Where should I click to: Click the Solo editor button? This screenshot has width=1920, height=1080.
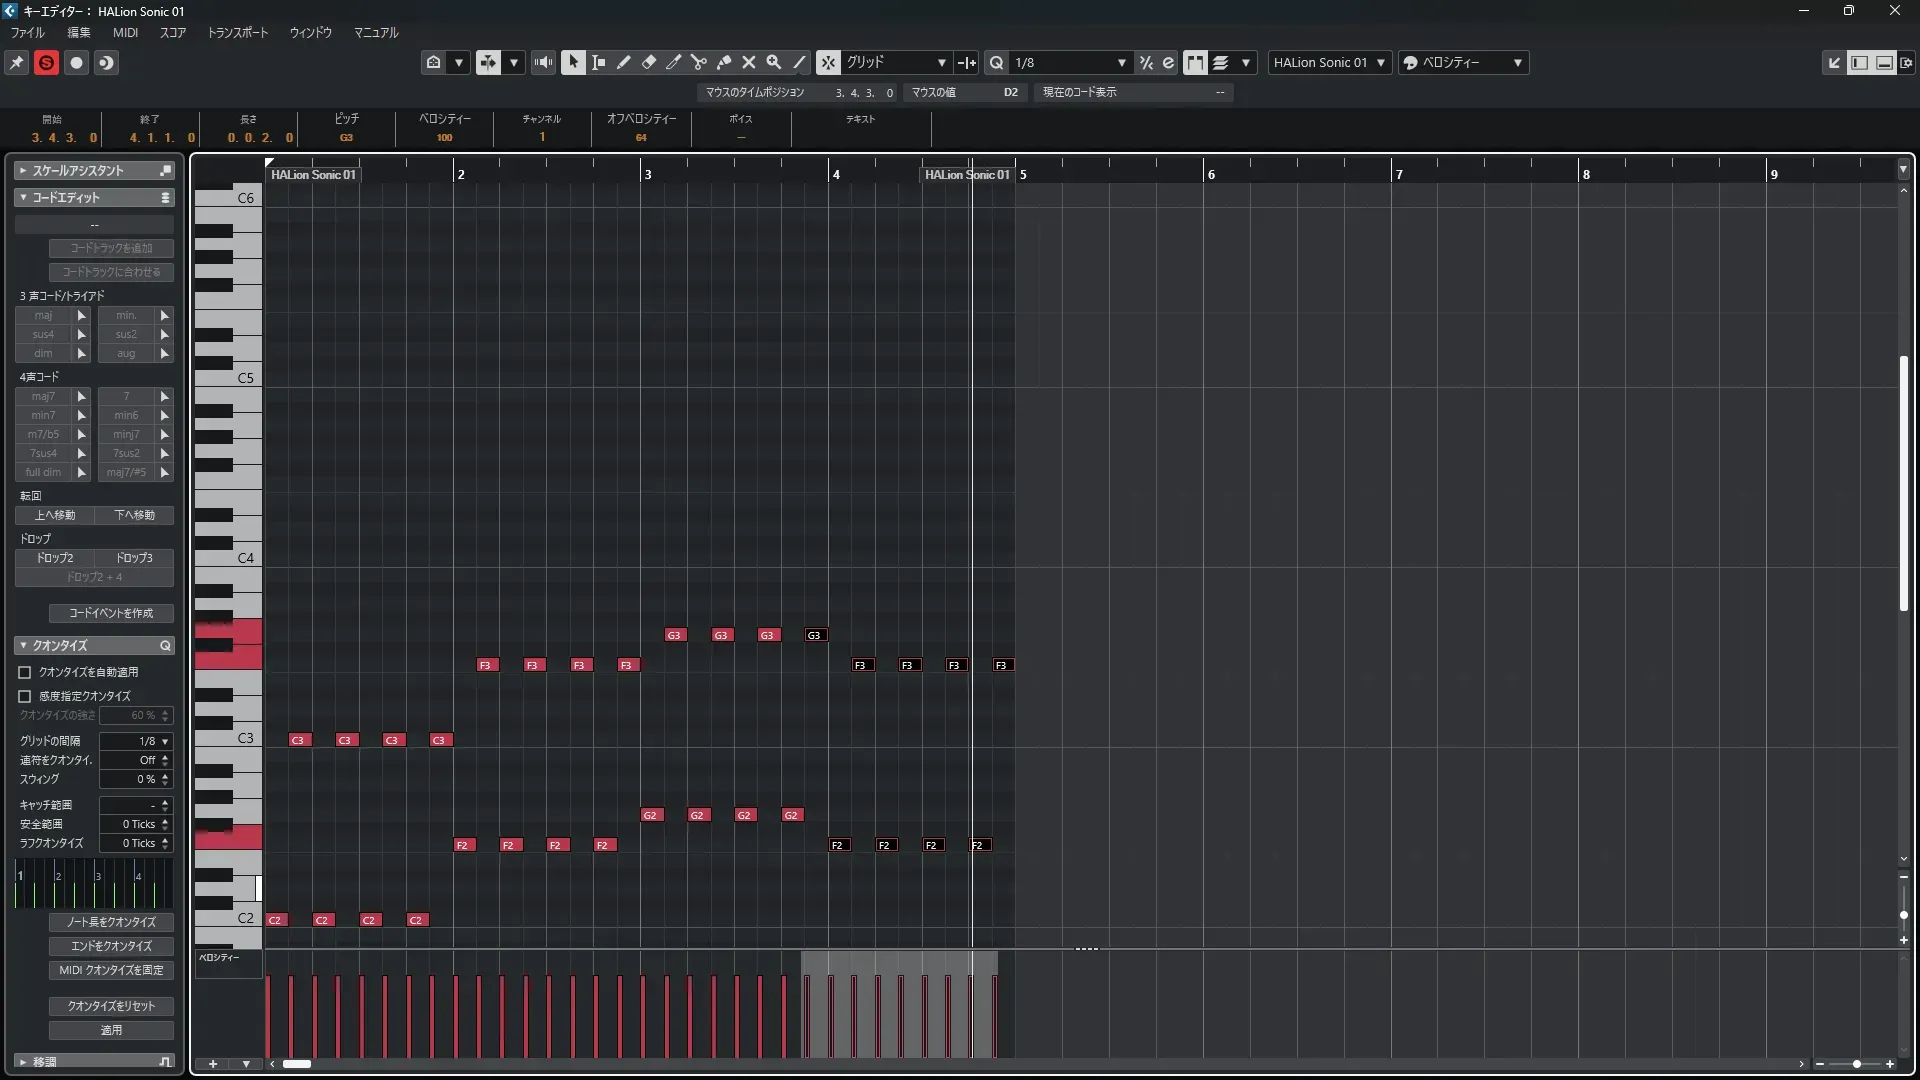point(46,62)
